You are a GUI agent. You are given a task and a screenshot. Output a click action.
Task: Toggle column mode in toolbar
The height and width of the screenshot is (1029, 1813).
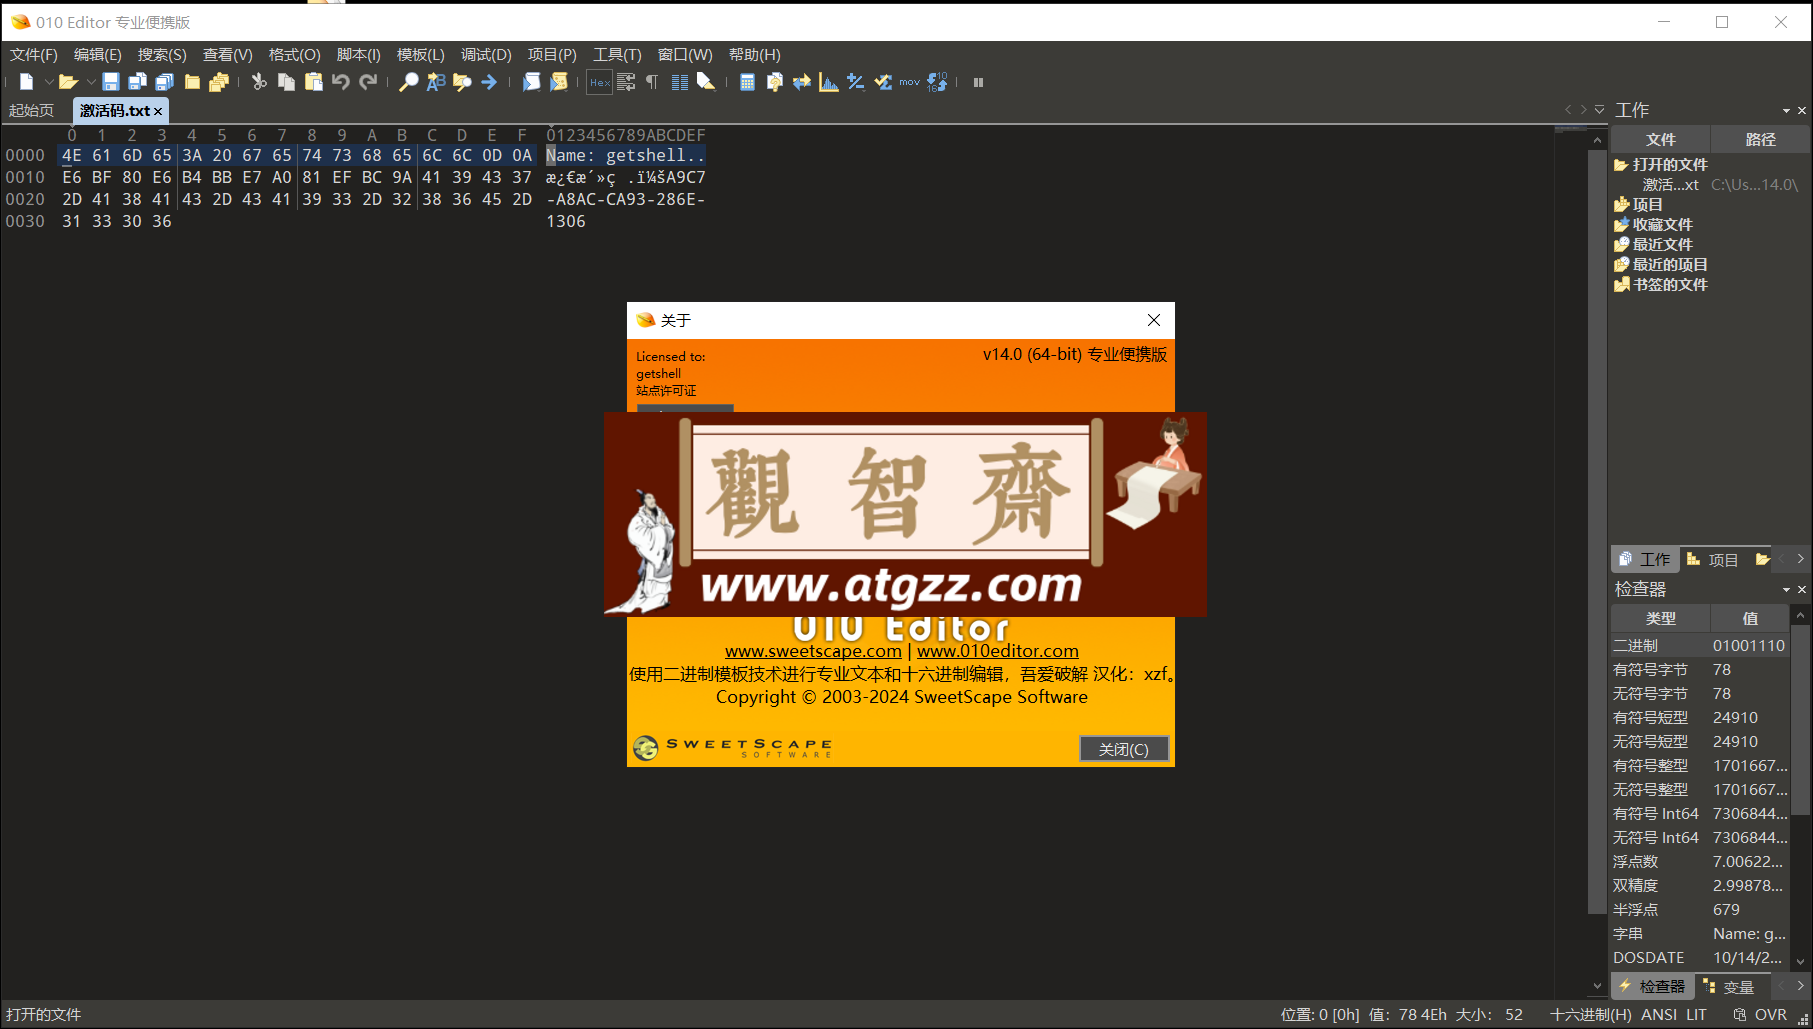[x=679, y=82]
